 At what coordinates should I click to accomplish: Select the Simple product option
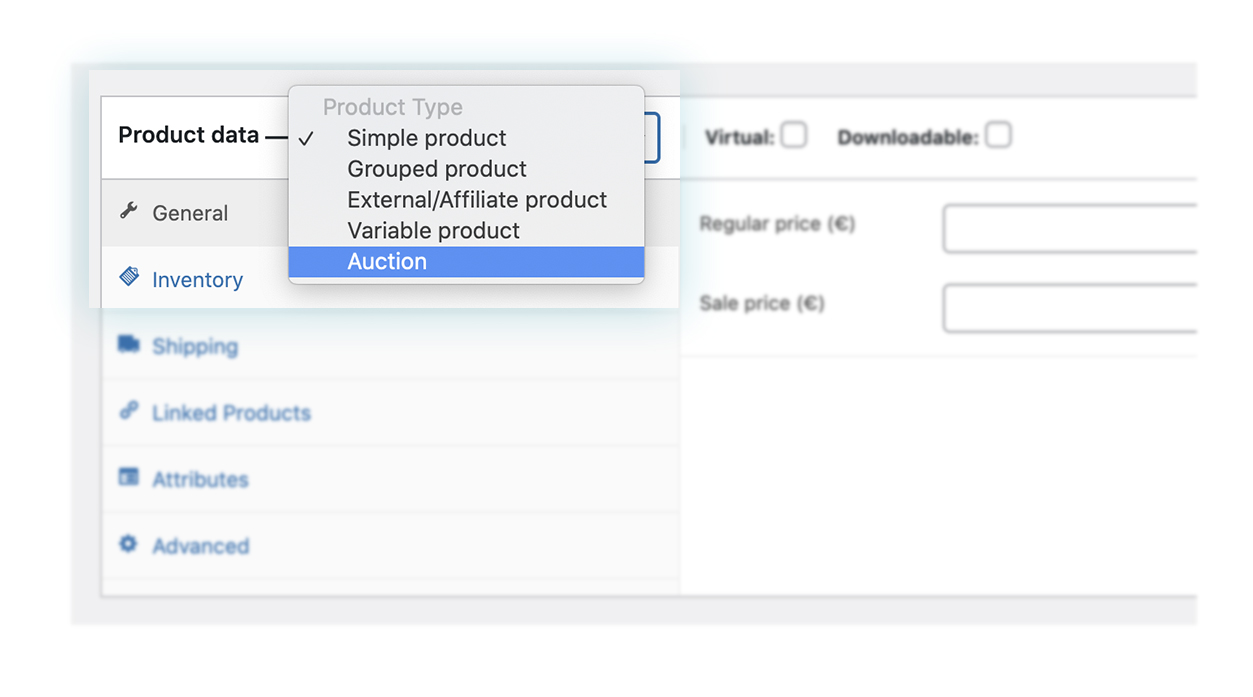tap(427, 138)
